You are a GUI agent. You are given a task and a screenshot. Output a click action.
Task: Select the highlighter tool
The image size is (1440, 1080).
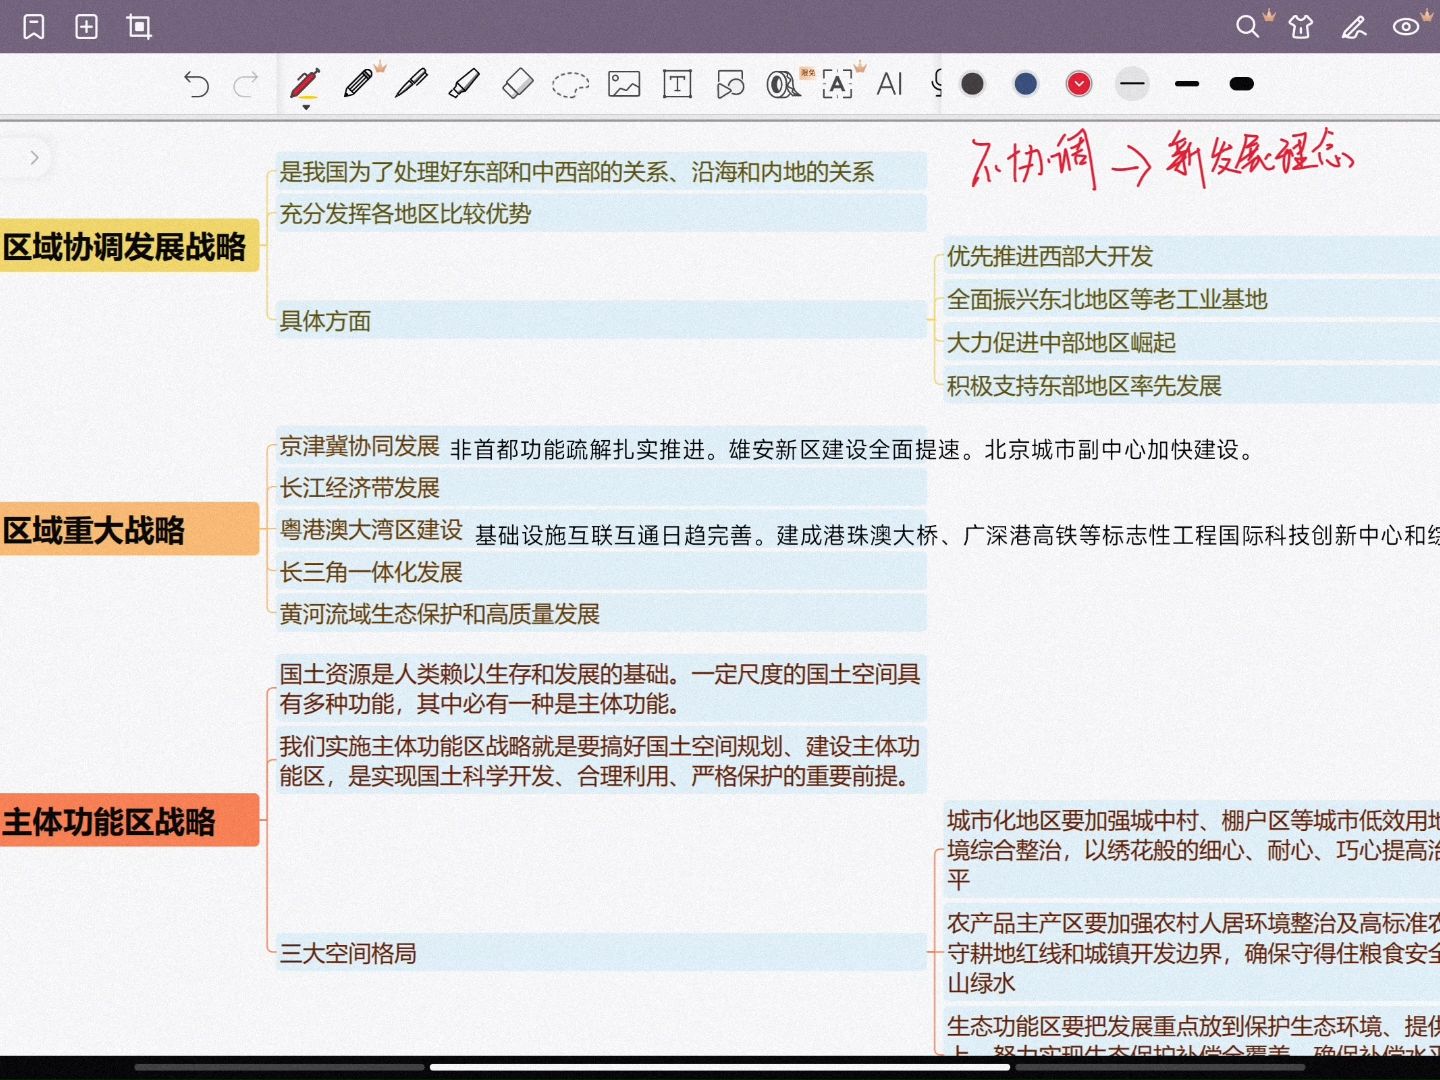464,83
